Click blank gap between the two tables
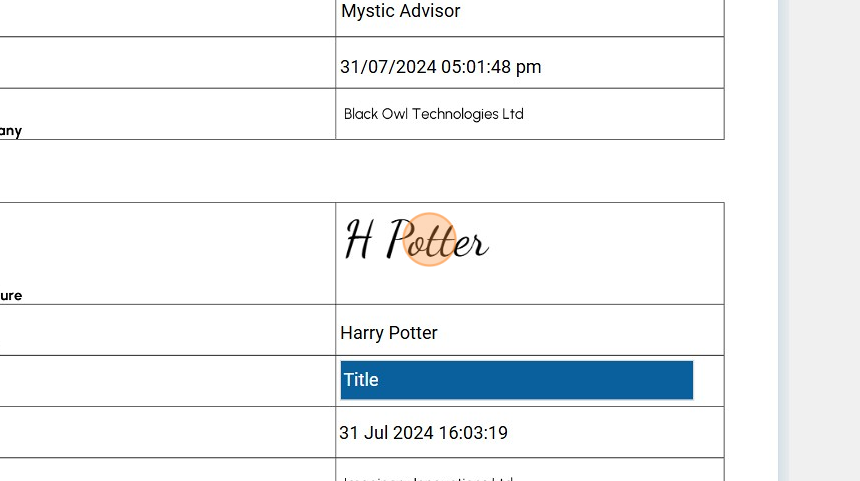 point(360,171)
